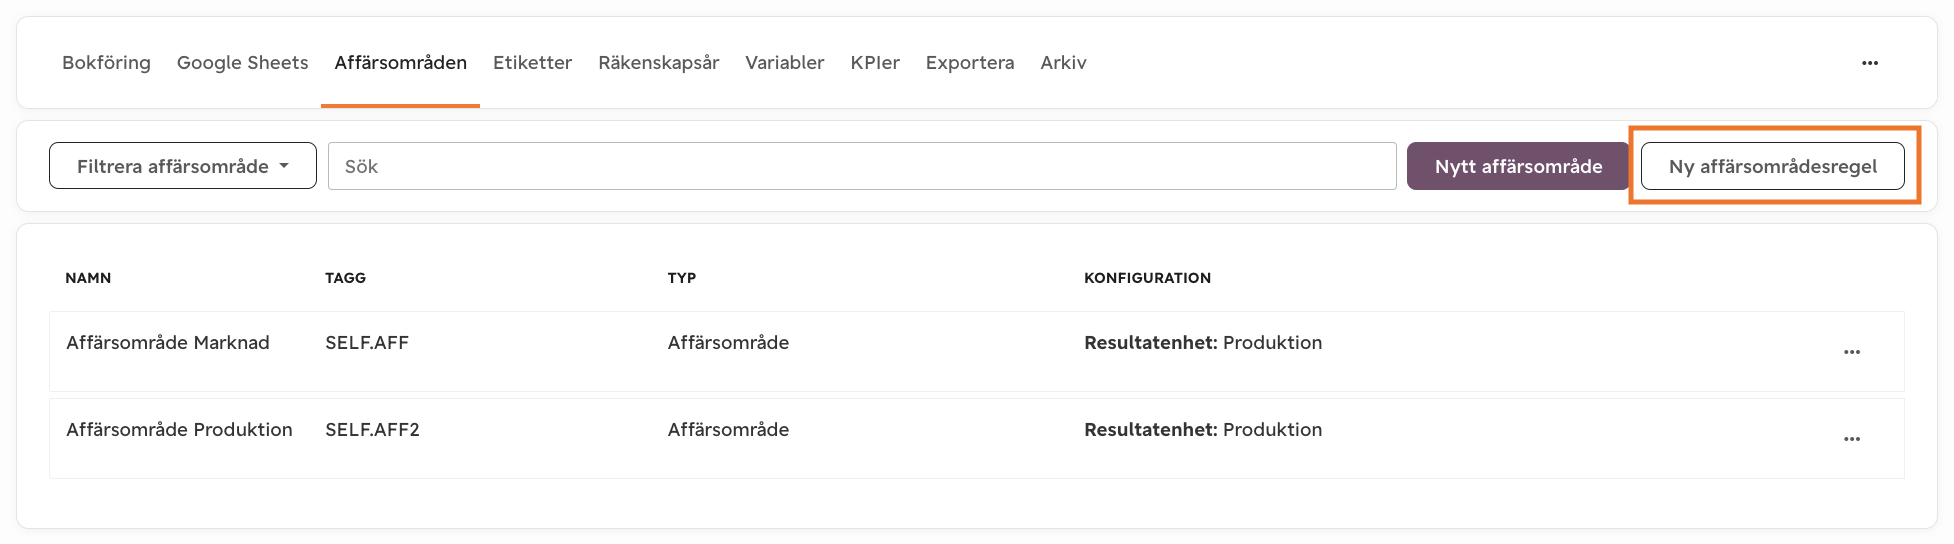This screenshot has height=544, width=1954.
Task: Click the NAMN column header
Action: pos(88,278)
